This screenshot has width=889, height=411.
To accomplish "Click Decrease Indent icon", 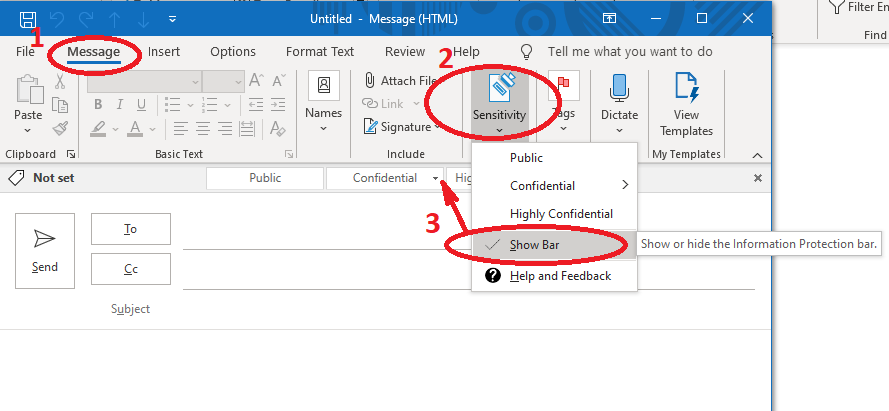I will point(256,105).
